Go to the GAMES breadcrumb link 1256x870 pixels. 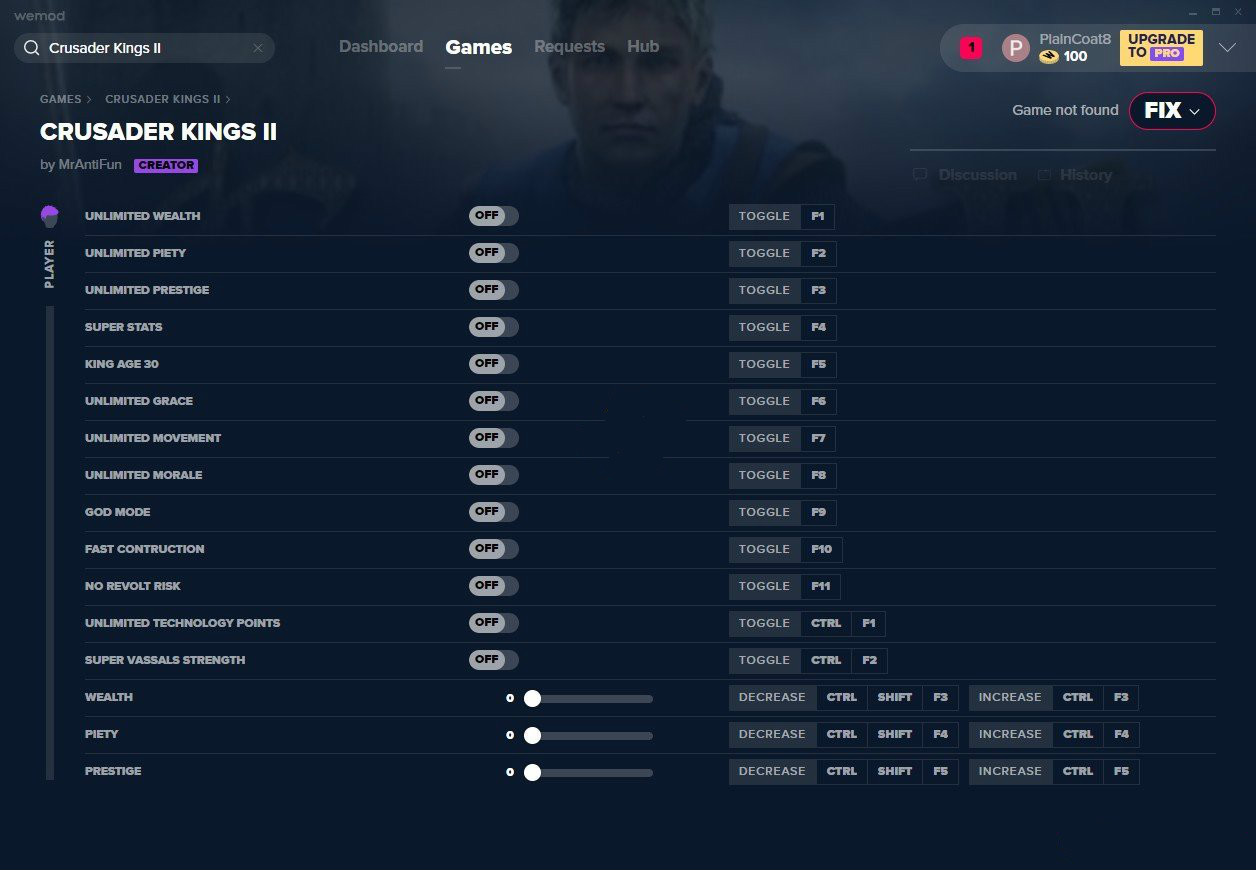(60, 100)
